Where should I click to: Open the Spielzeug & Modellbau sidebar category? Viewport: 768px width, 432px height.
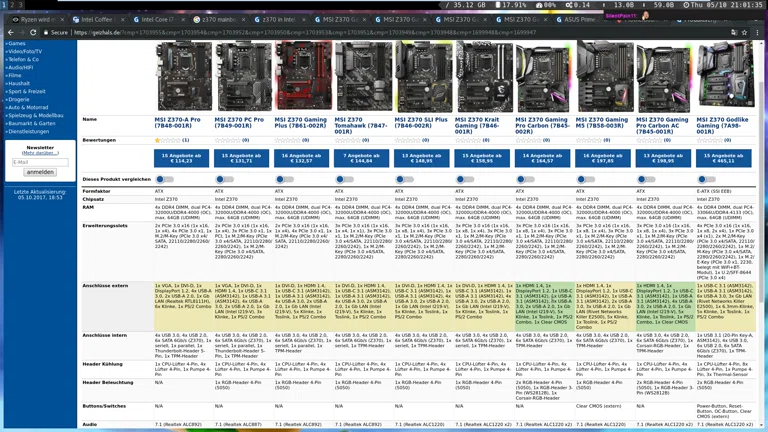(35, 116)
